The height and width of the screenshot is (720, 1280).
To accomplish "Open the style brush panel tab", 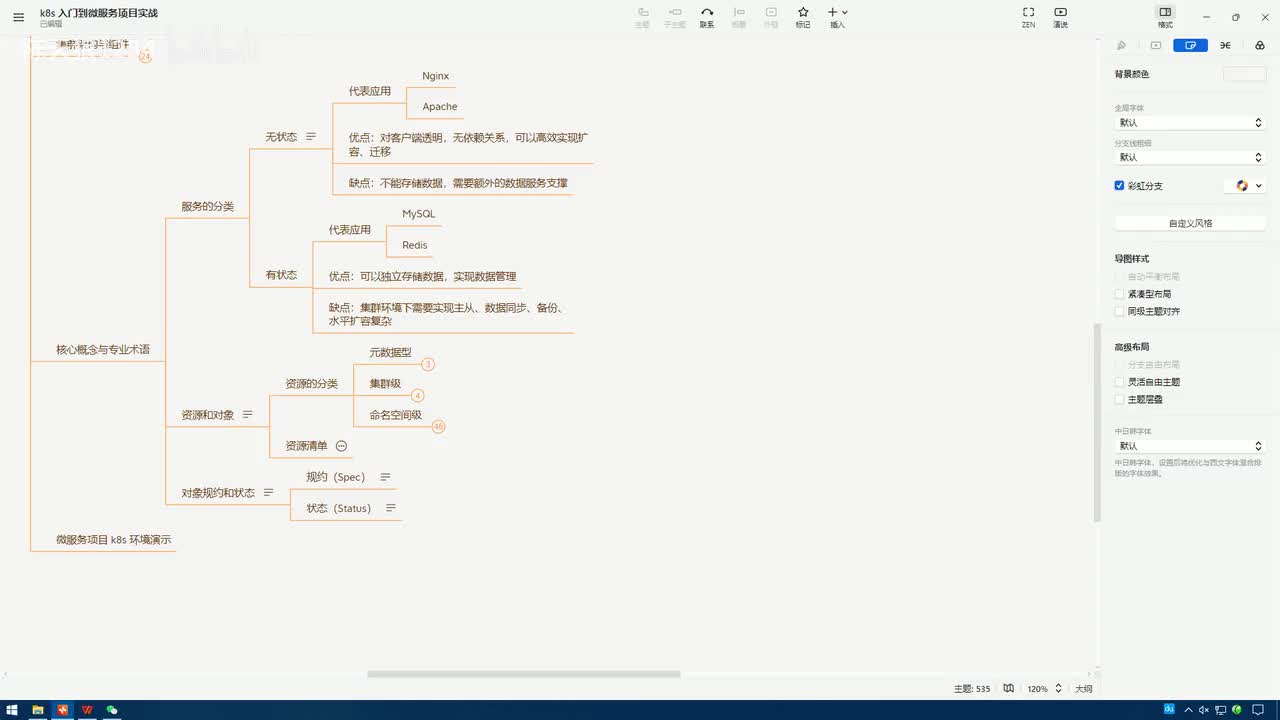I will tap(1121, 46).
